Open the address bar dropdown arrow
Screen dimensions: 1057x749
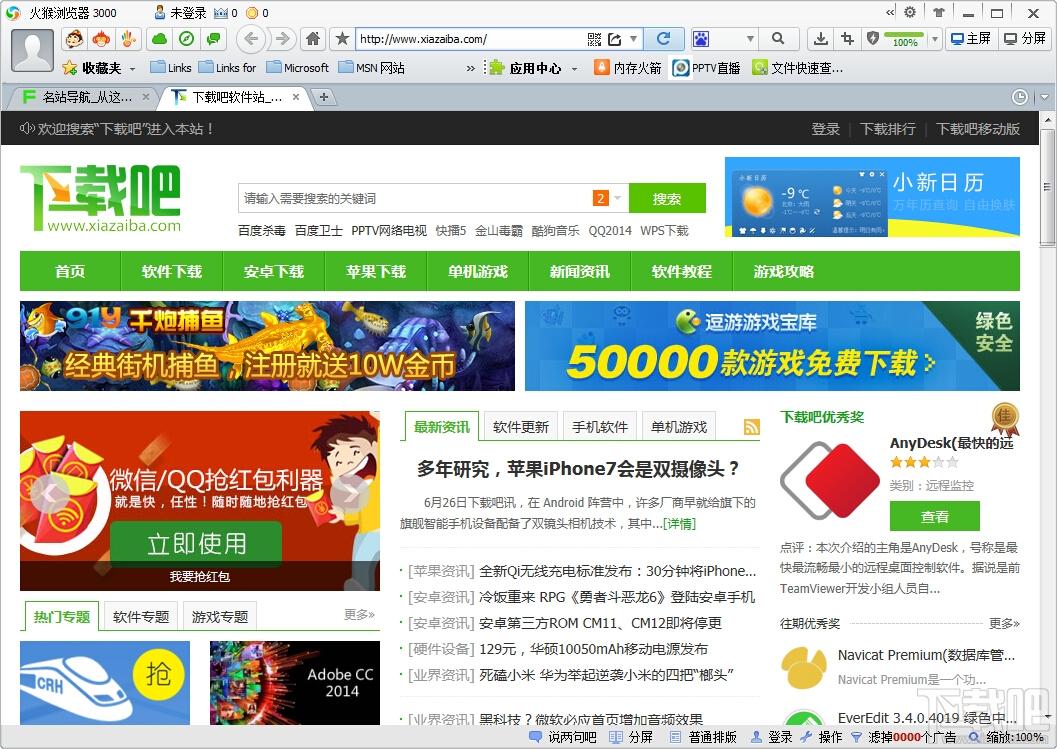pos(634,39)
